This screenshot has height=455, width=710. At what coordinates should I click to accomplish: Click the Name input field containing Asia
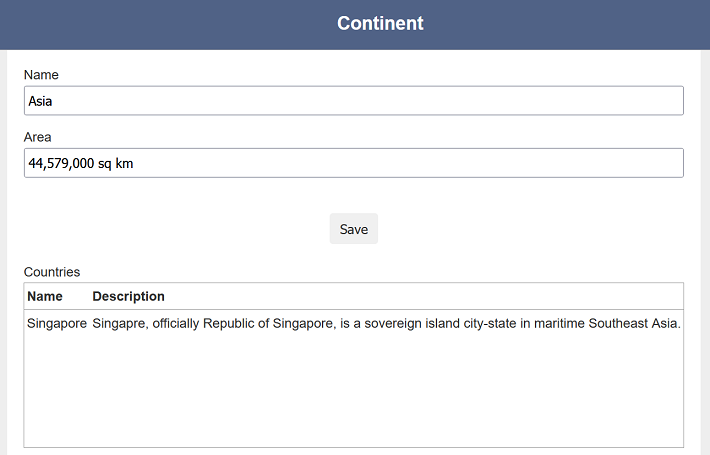tap(354, 101)
